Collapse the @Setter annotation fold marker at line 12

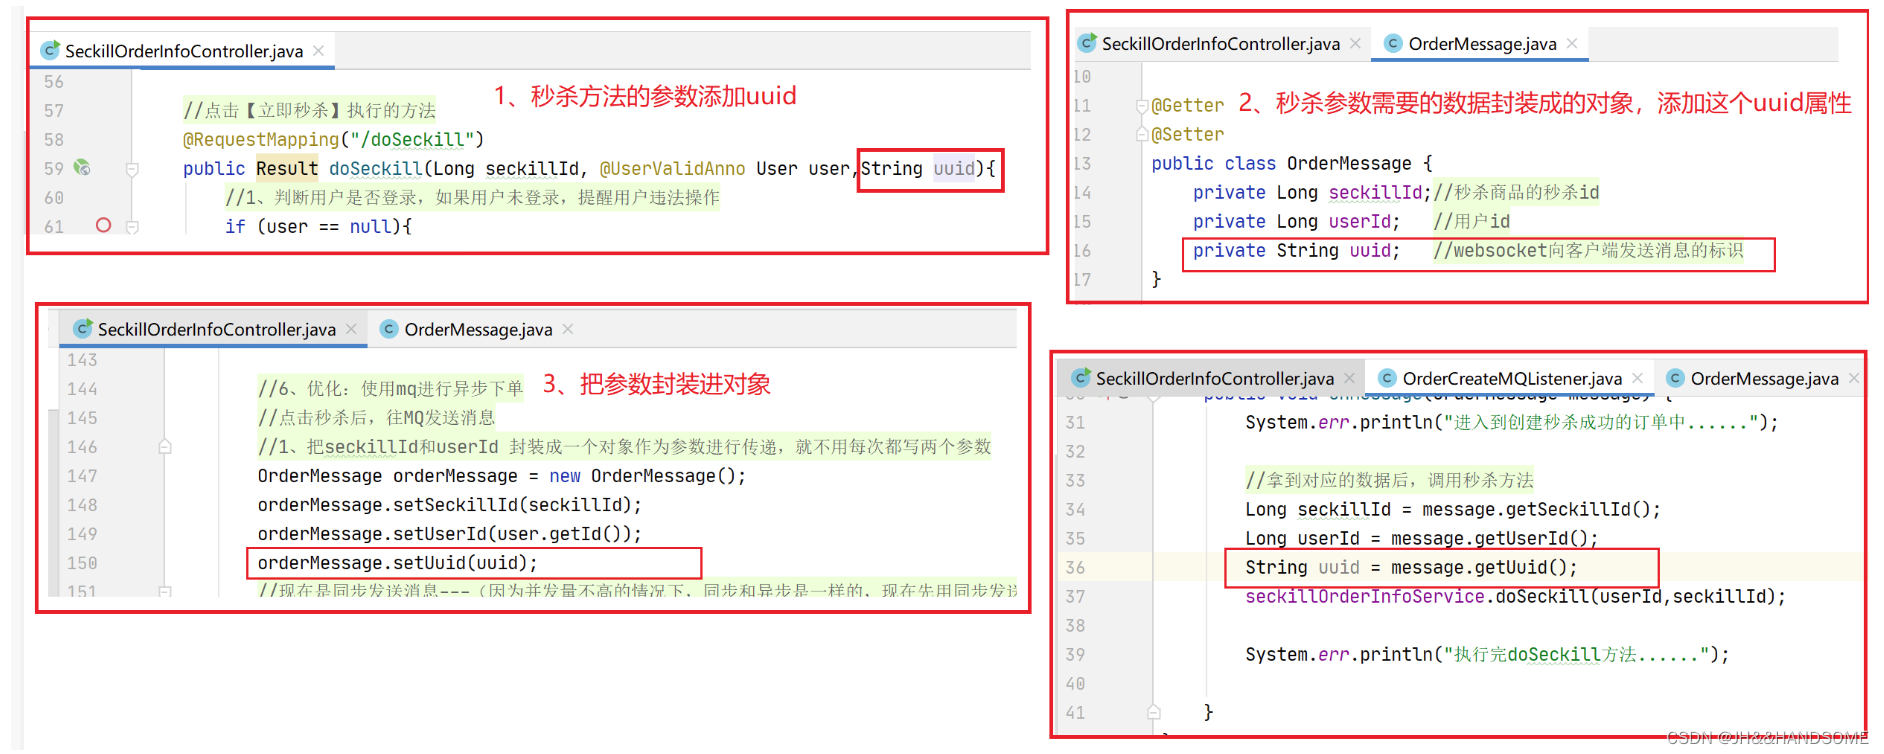point(1142,134)
